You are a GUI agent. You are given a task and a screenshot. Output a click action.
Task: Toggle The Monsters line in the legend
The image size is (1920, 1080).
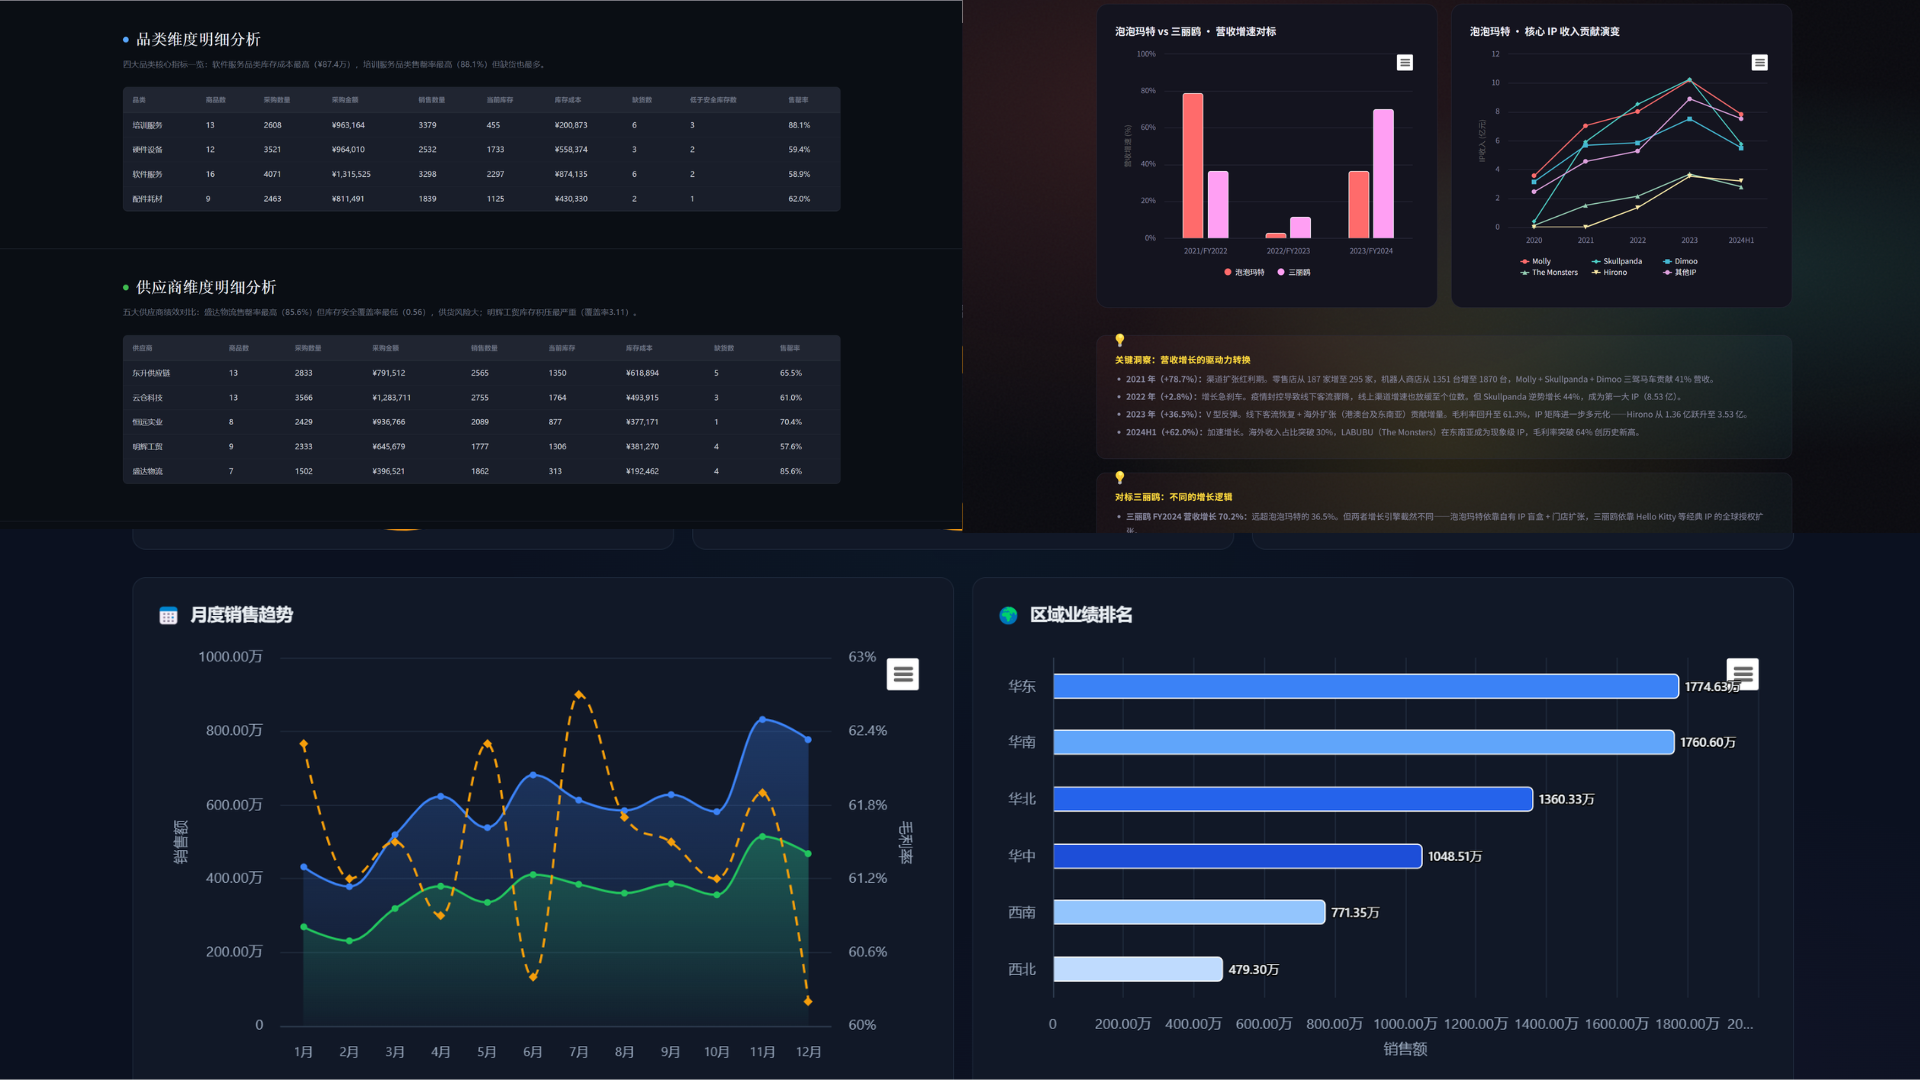(1549, 272)
